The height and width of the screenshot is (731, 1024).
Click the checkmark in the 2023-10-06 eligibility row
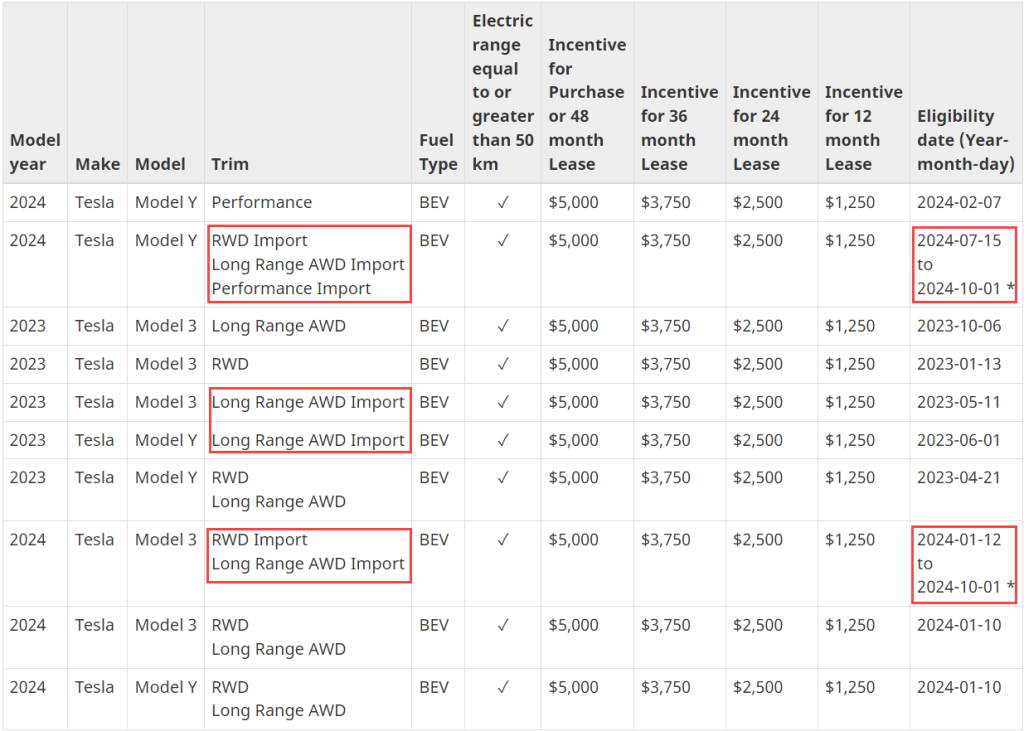tap(503, 326)
